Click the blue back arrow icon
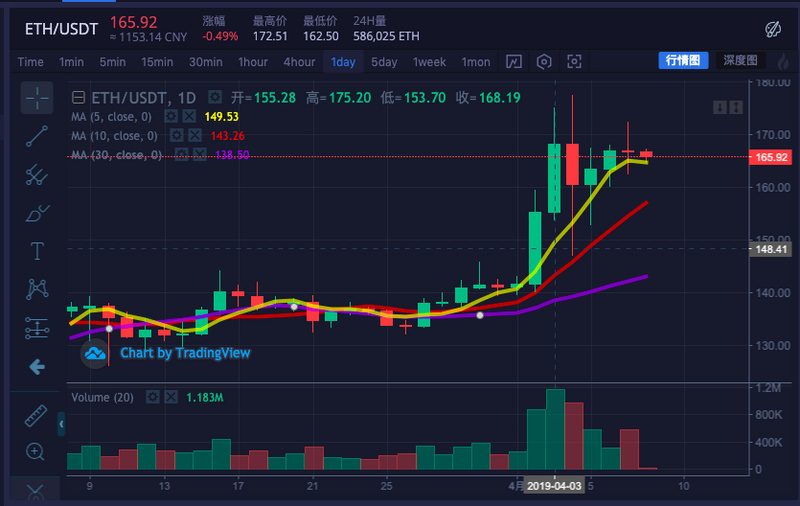The image size is (800, 506). click(37, 366)
